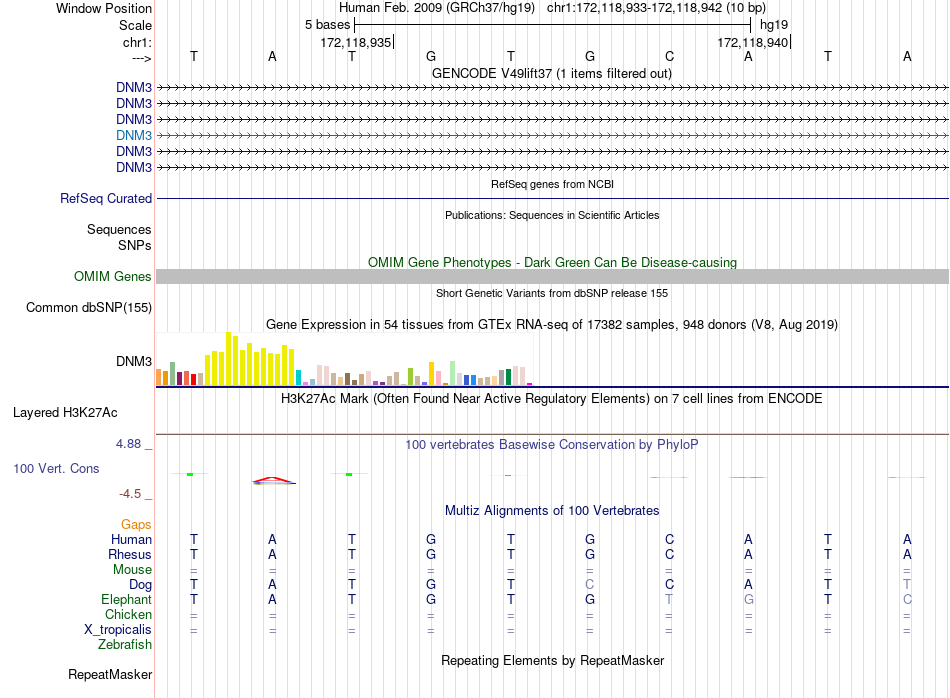
Task: Click the Layered H3K27Ac track label
Action: [x=65, y=413]
